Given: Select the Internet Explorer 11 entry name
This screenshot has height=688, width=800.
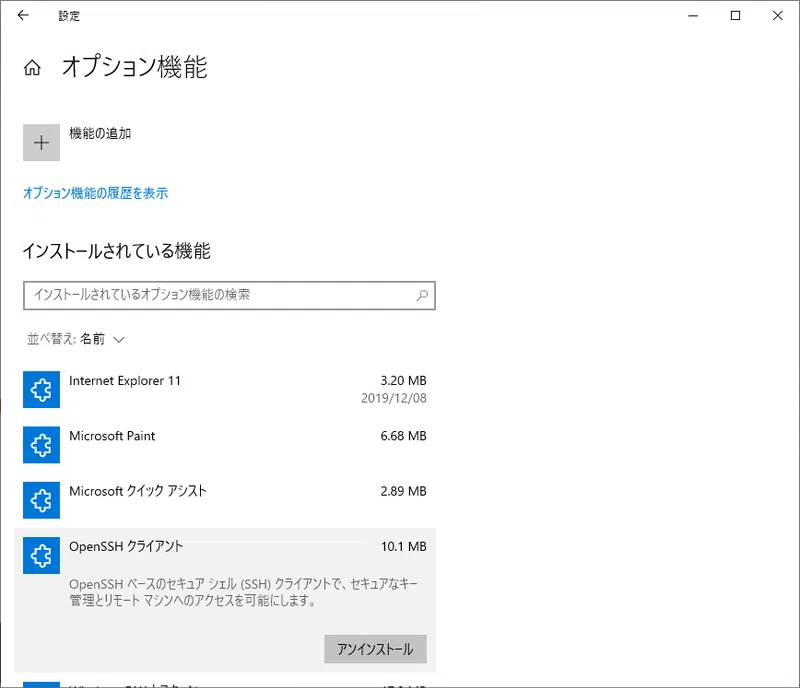Looking at the screenshot, I should click(x=125, y=381).
